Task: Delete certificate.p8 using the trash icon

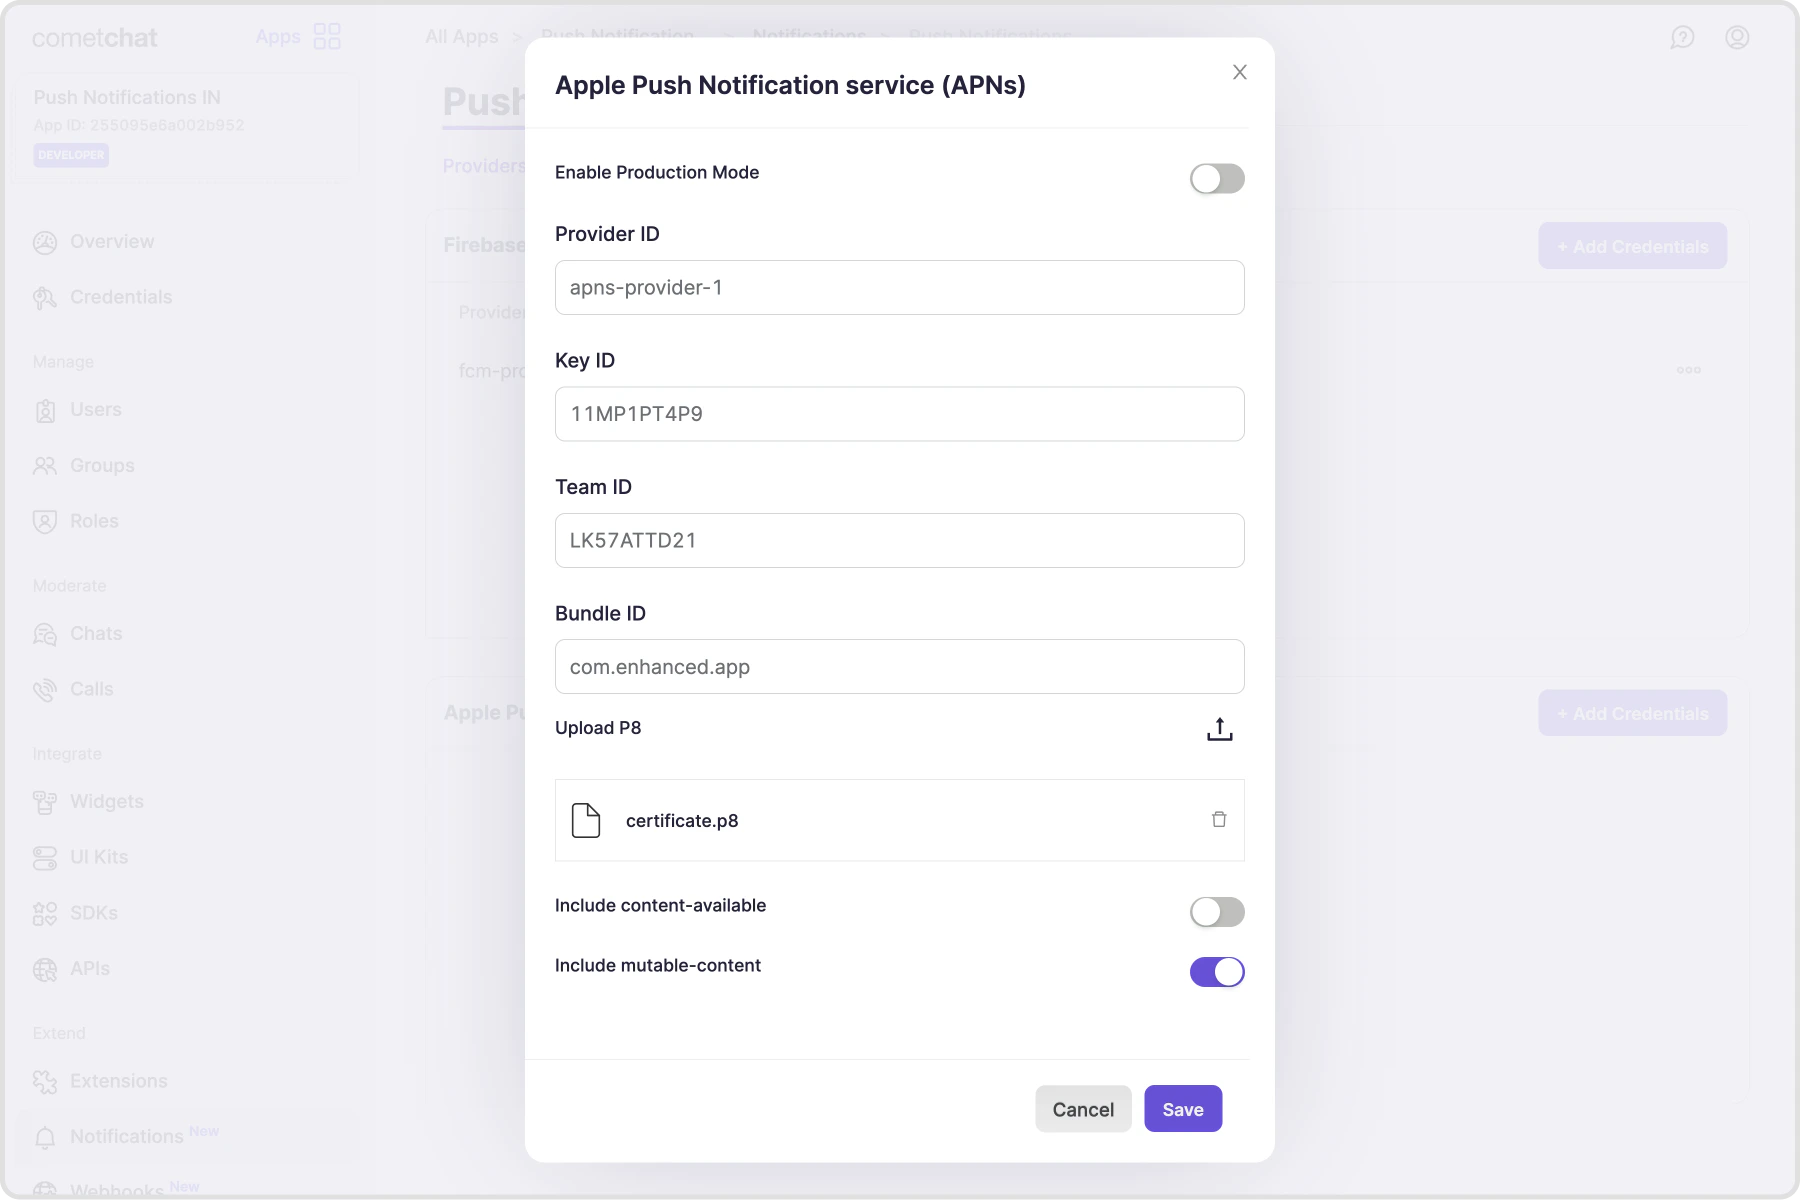Action: pyautogui.click(x=1218, y=819)
